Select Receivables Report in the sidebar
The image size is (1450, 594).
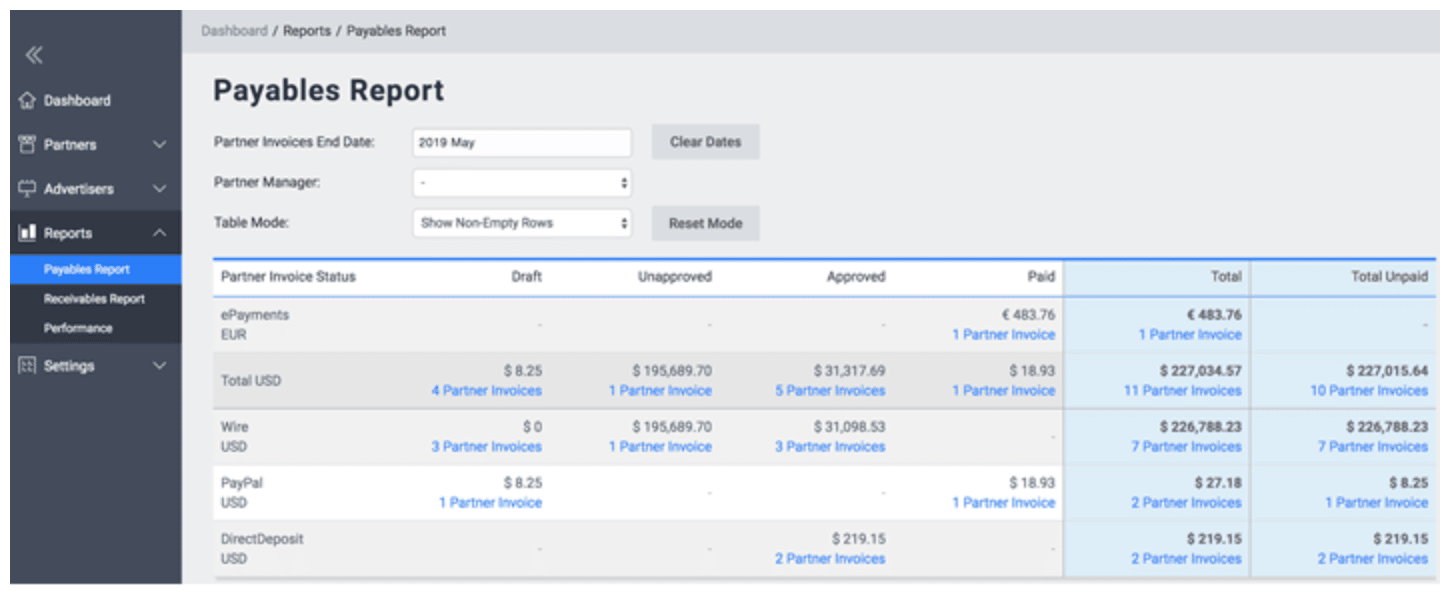pyautogui.click(x=95, y=298)
